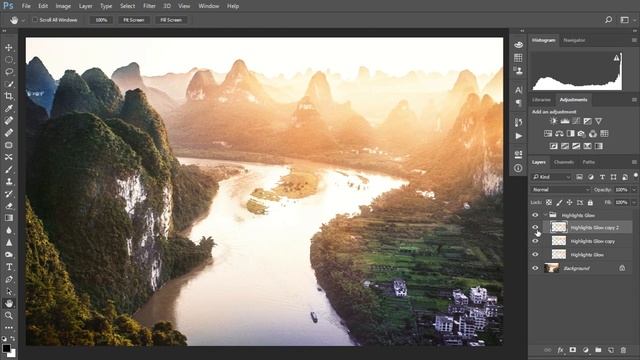Open Photoshop search magnifier
The height and width of the screenshot is (360, 640).
tap(609, 20)
